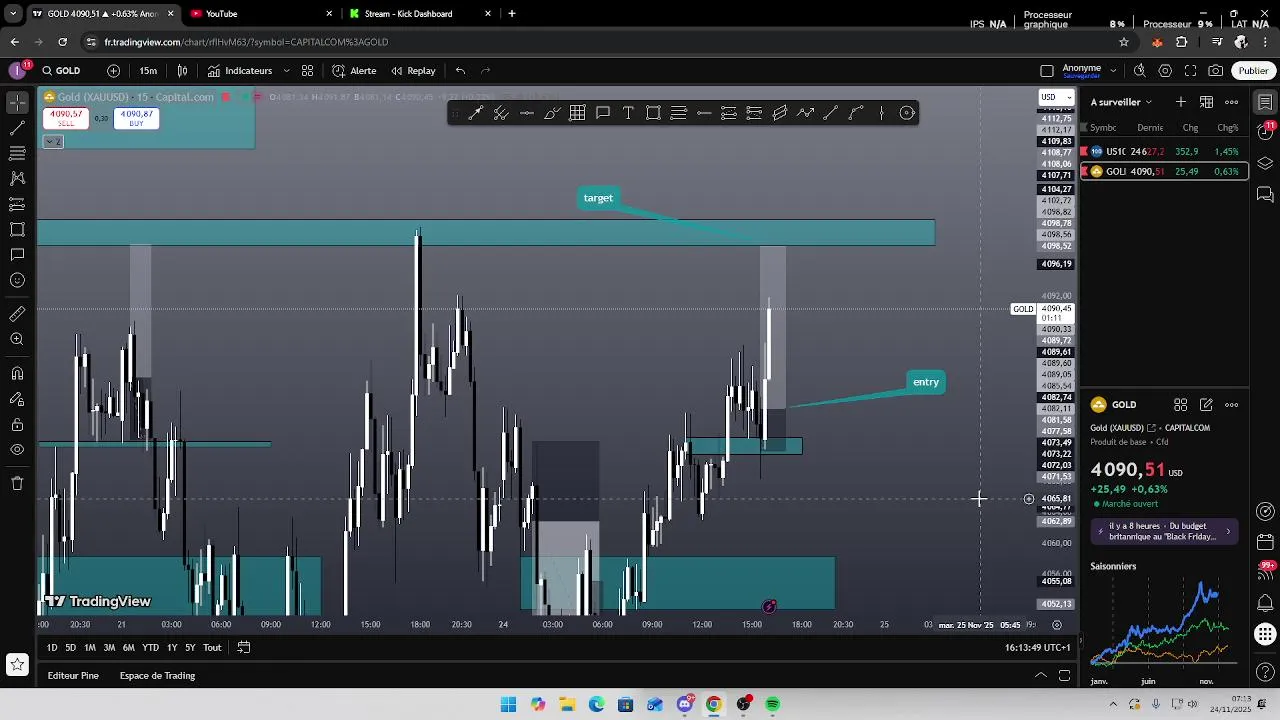Click the SELL price button 4090,57
The image size is (1280, 720).
[x=66, y=117]
